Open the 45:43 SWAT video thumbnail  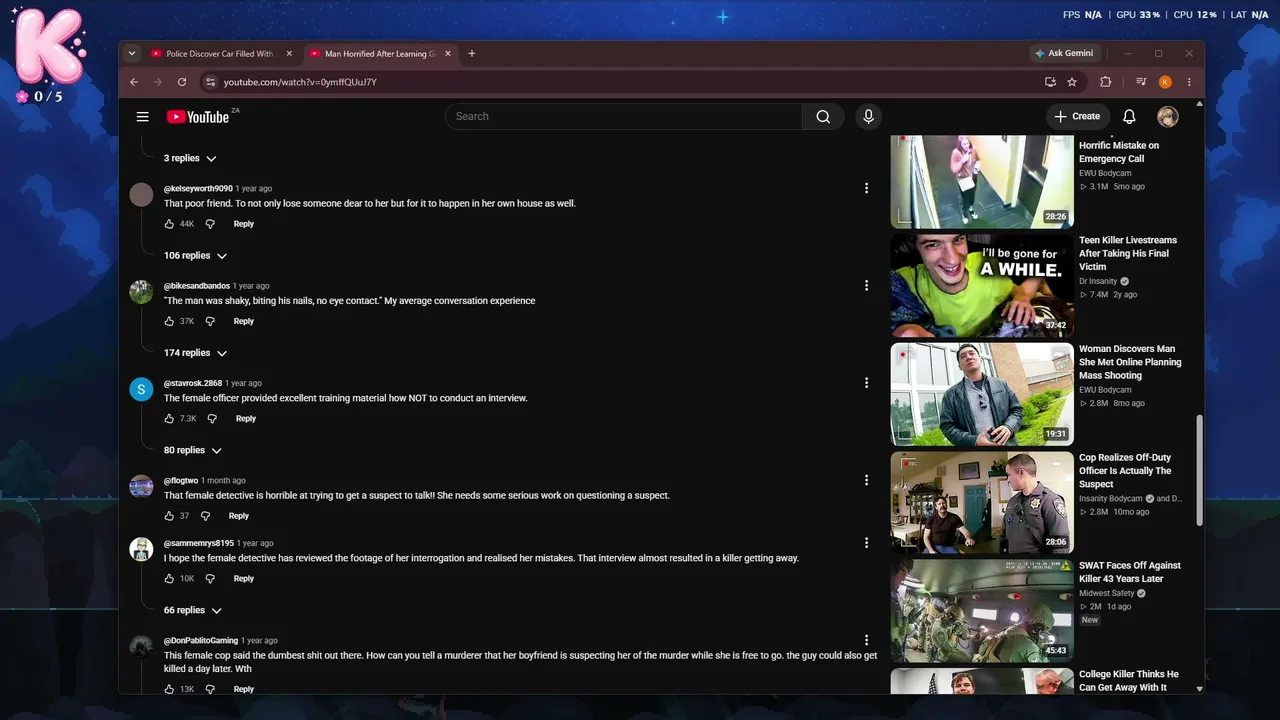982,611
